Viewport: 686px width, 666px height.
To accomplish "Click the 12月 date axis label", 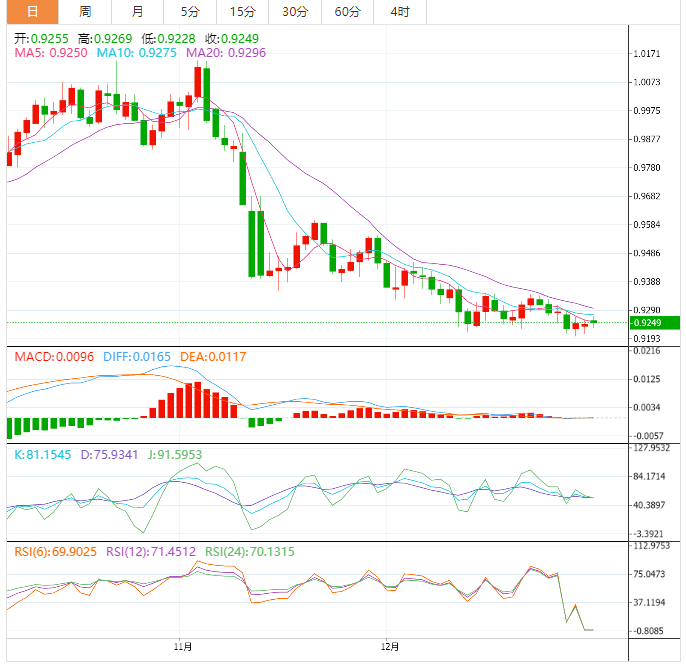I will [389, 646].
